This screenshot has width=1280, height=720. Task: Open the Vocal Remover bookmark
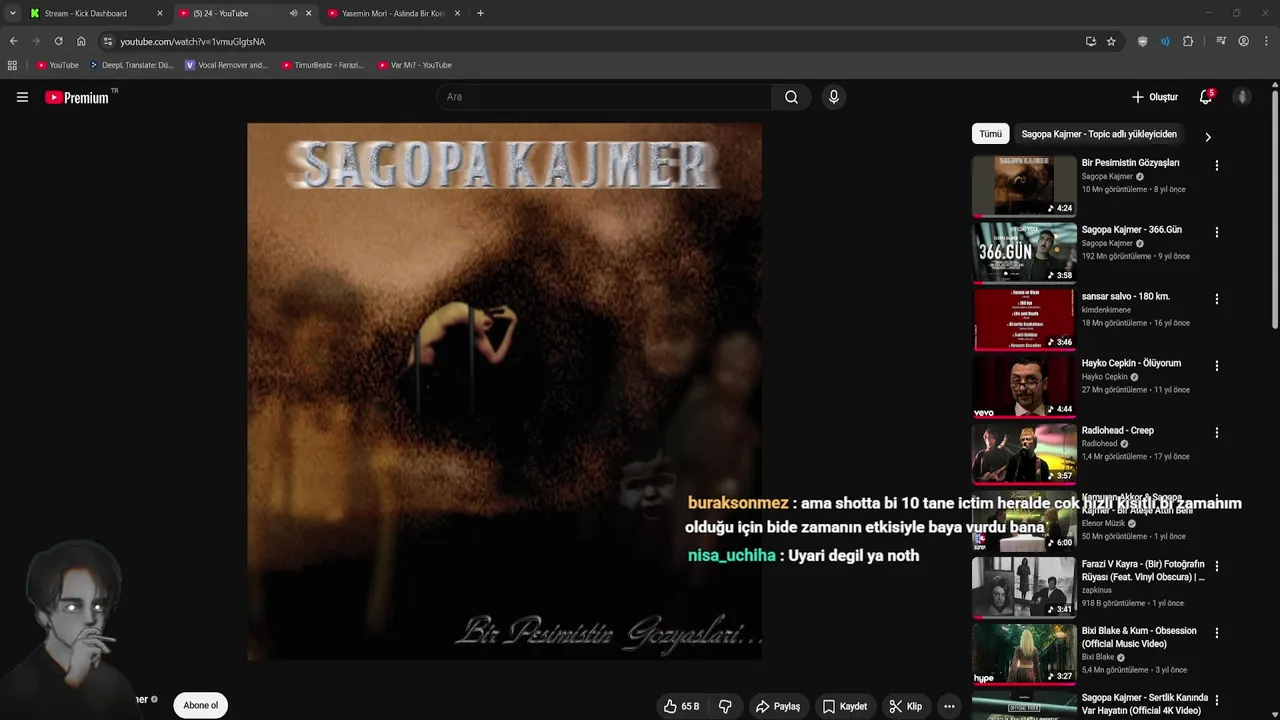pyautogui.click(x=226, y=65)
